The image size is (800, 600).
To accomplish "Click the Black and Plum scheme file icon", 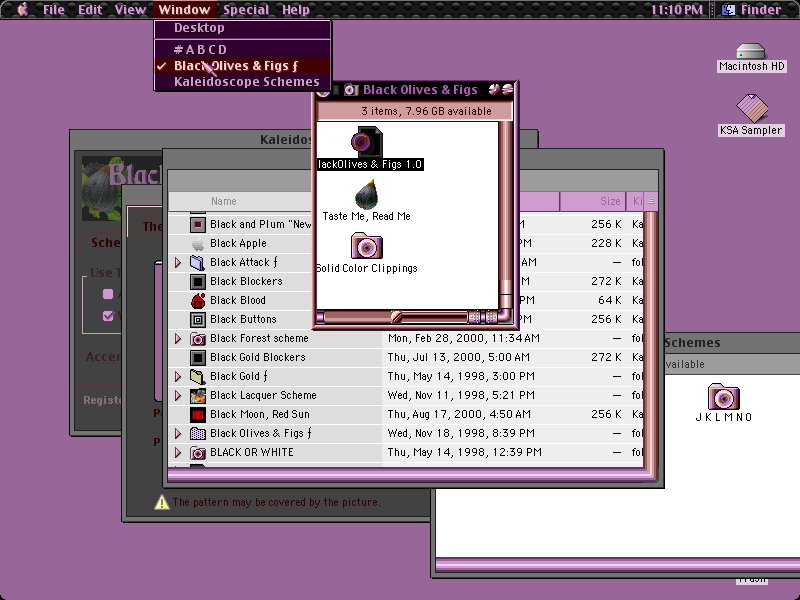I will click(198, 224).
